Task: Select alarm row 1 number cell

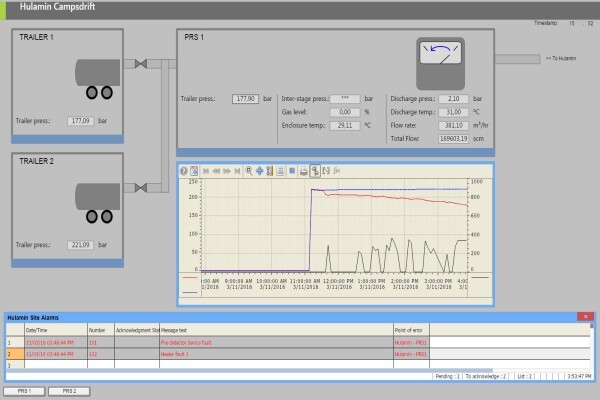Action: tap(15, 343)
